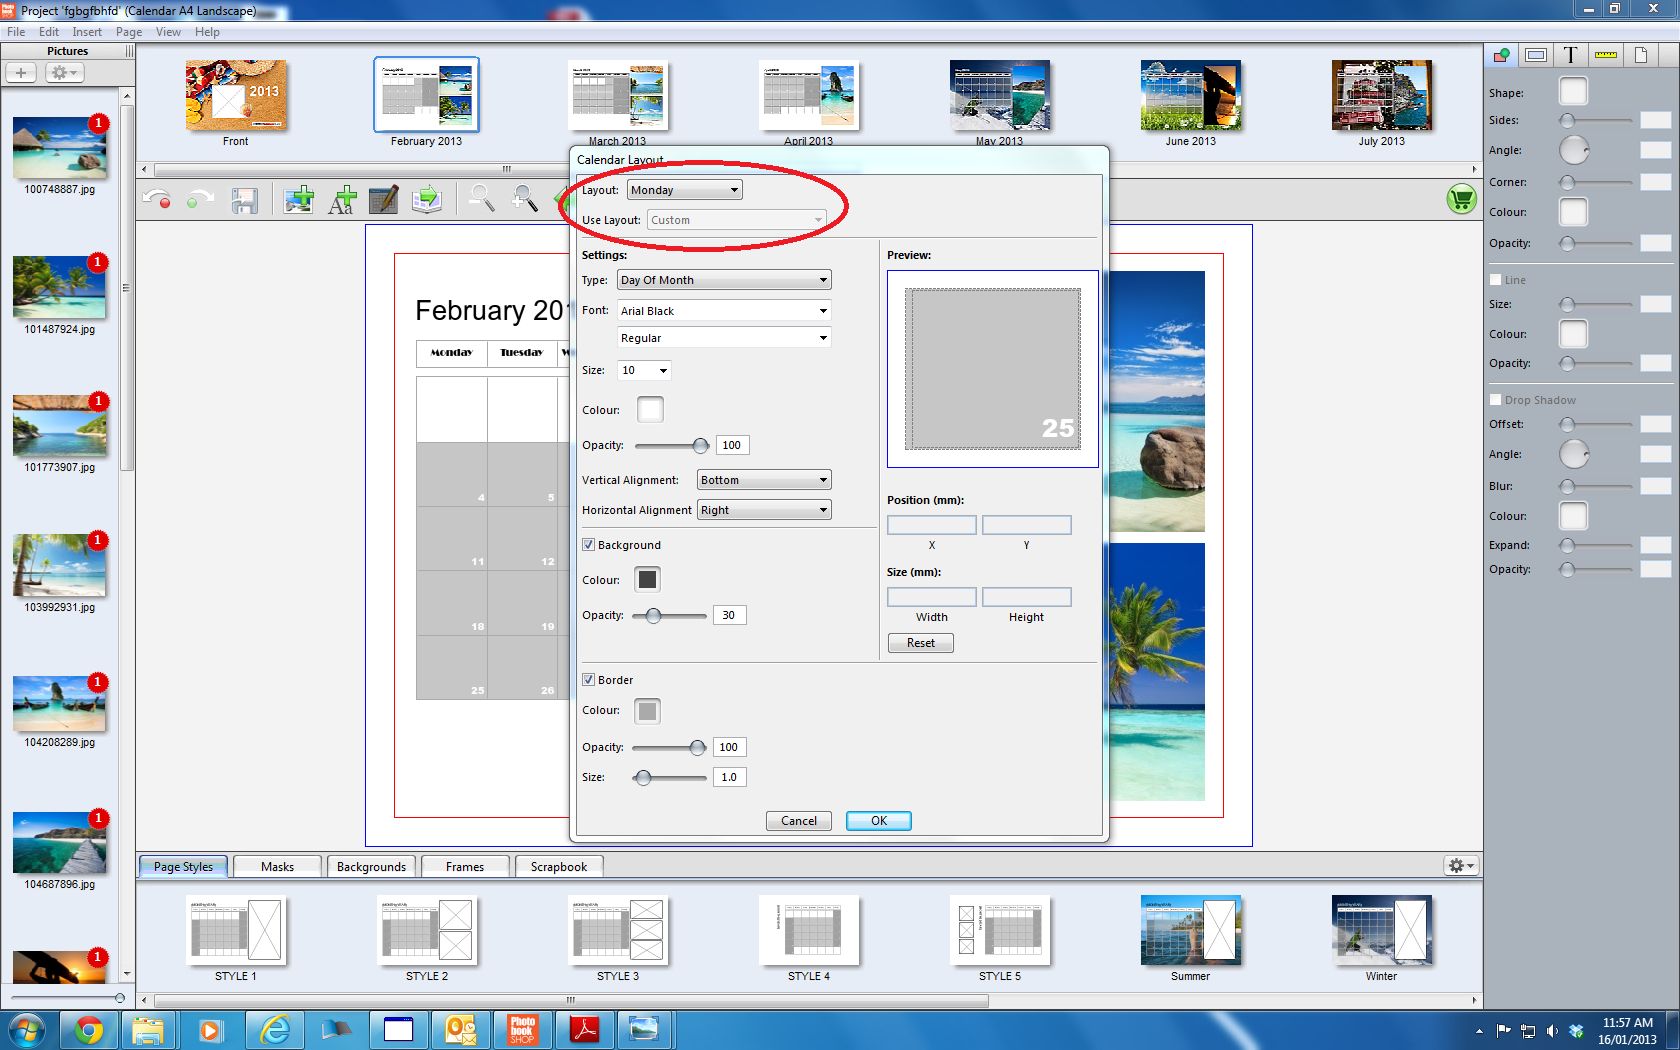Uncheck the Border checkbox
This screenshot has width=1680, height=1050.
tap(589, 680)
